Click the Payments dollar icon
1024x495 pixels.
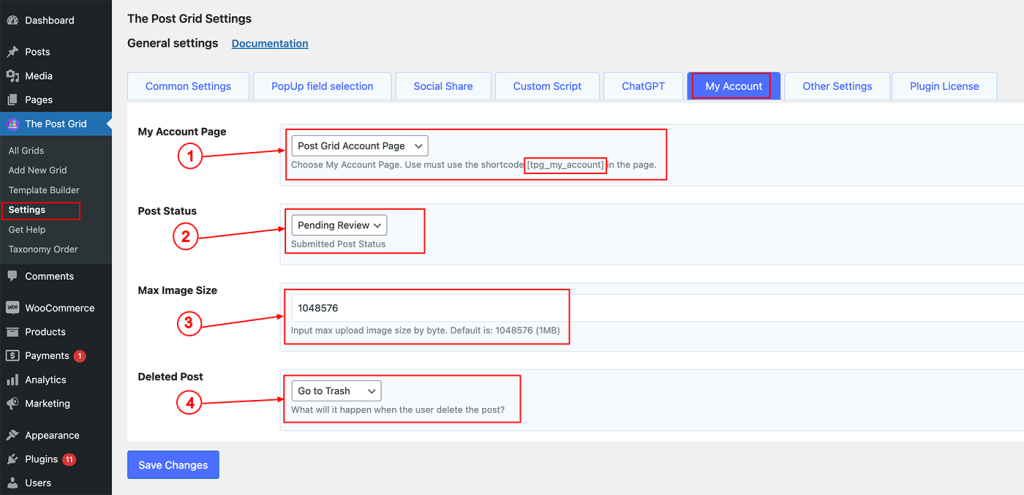click(x=12, y=356)
